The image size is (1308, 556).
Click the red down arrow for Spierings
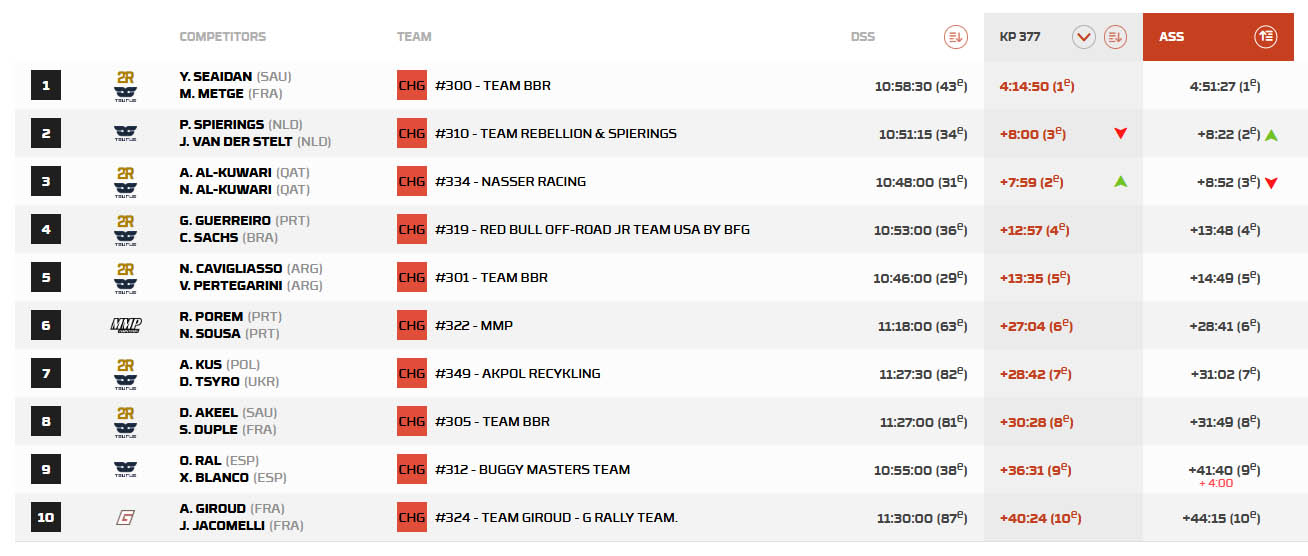1121,134
